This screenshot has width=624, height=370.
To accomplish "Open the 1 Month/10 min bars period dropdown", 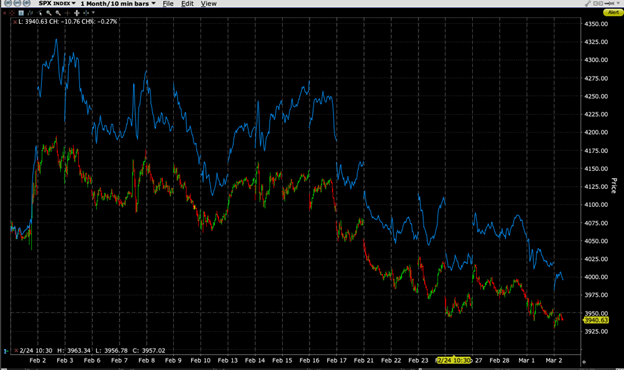I will (x=118, y=4).
